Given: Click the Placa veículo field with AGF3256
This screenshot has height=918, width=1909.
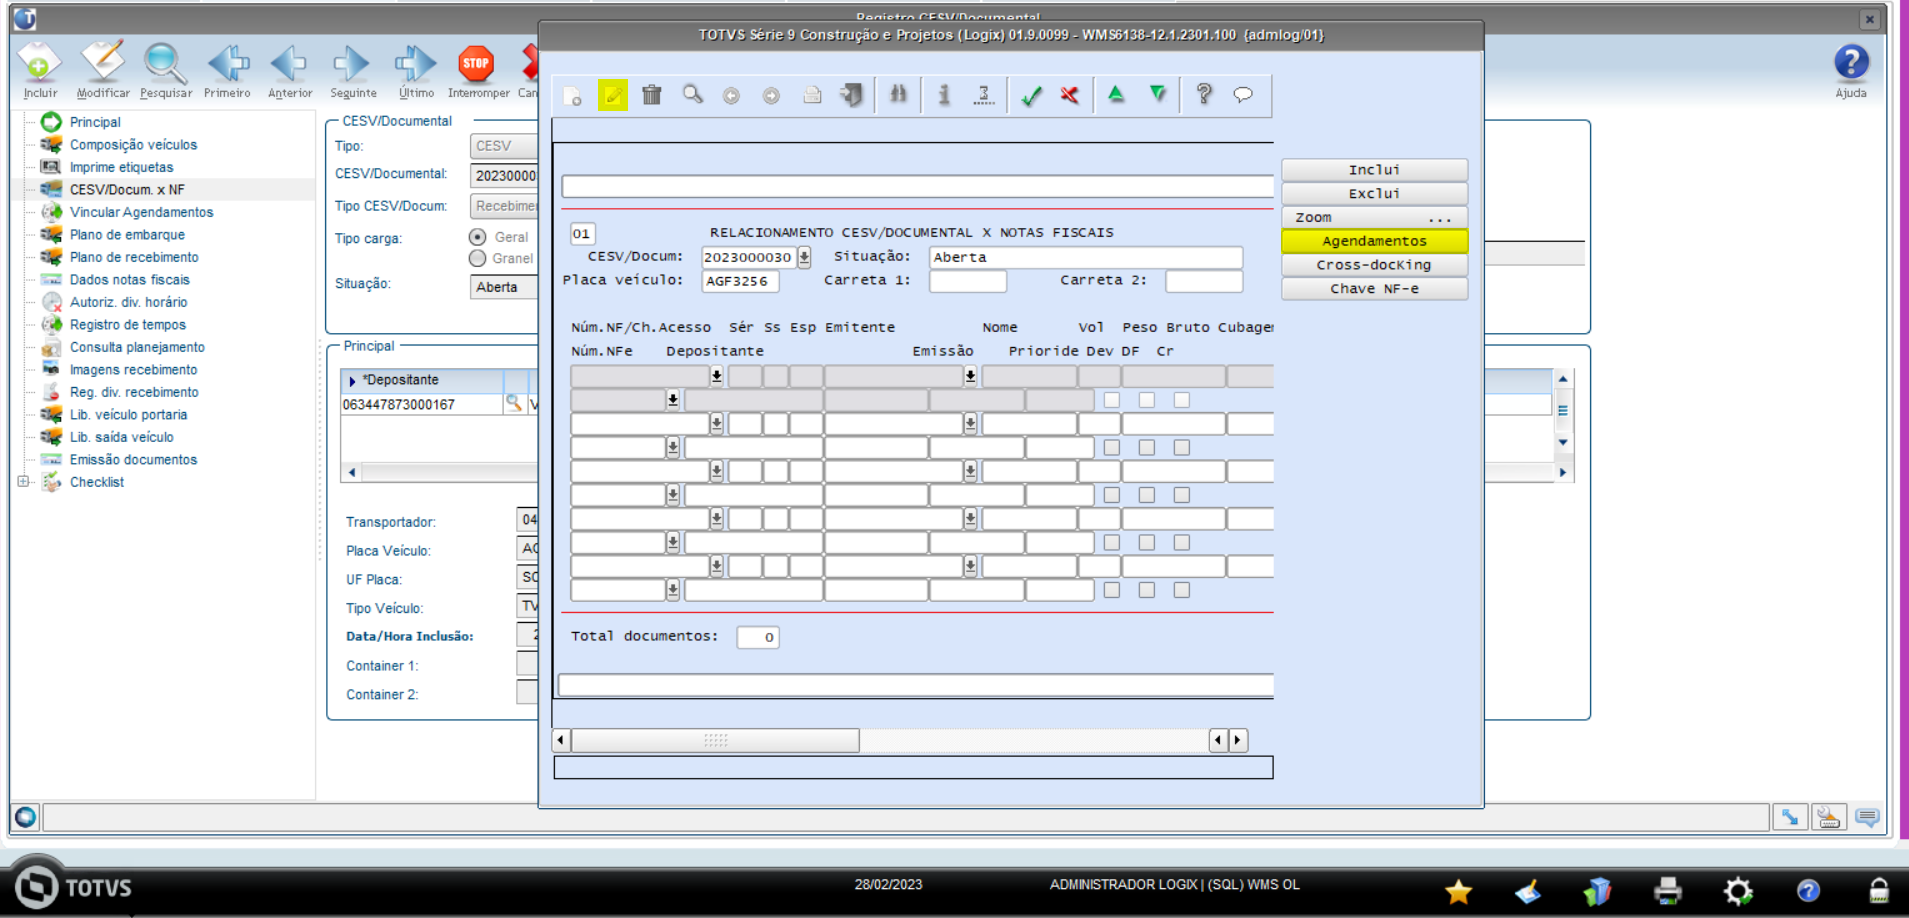Looking at the screenshot, I should [739, 281].
